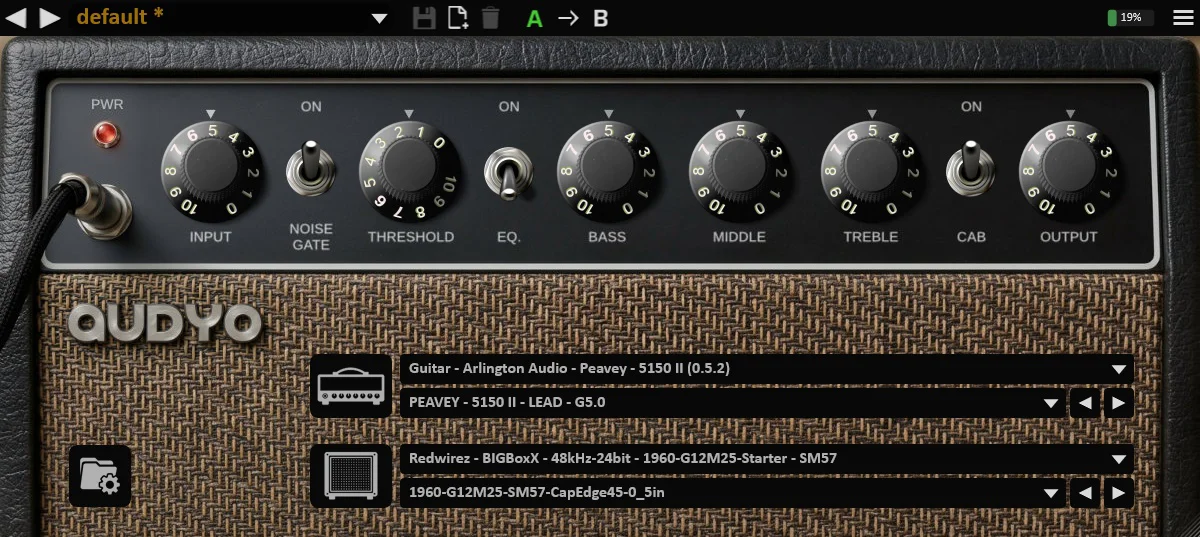Select previous amp model with left arrow
The height and width of the screenshot is (537, 1200).
(x=1083, y=403)
